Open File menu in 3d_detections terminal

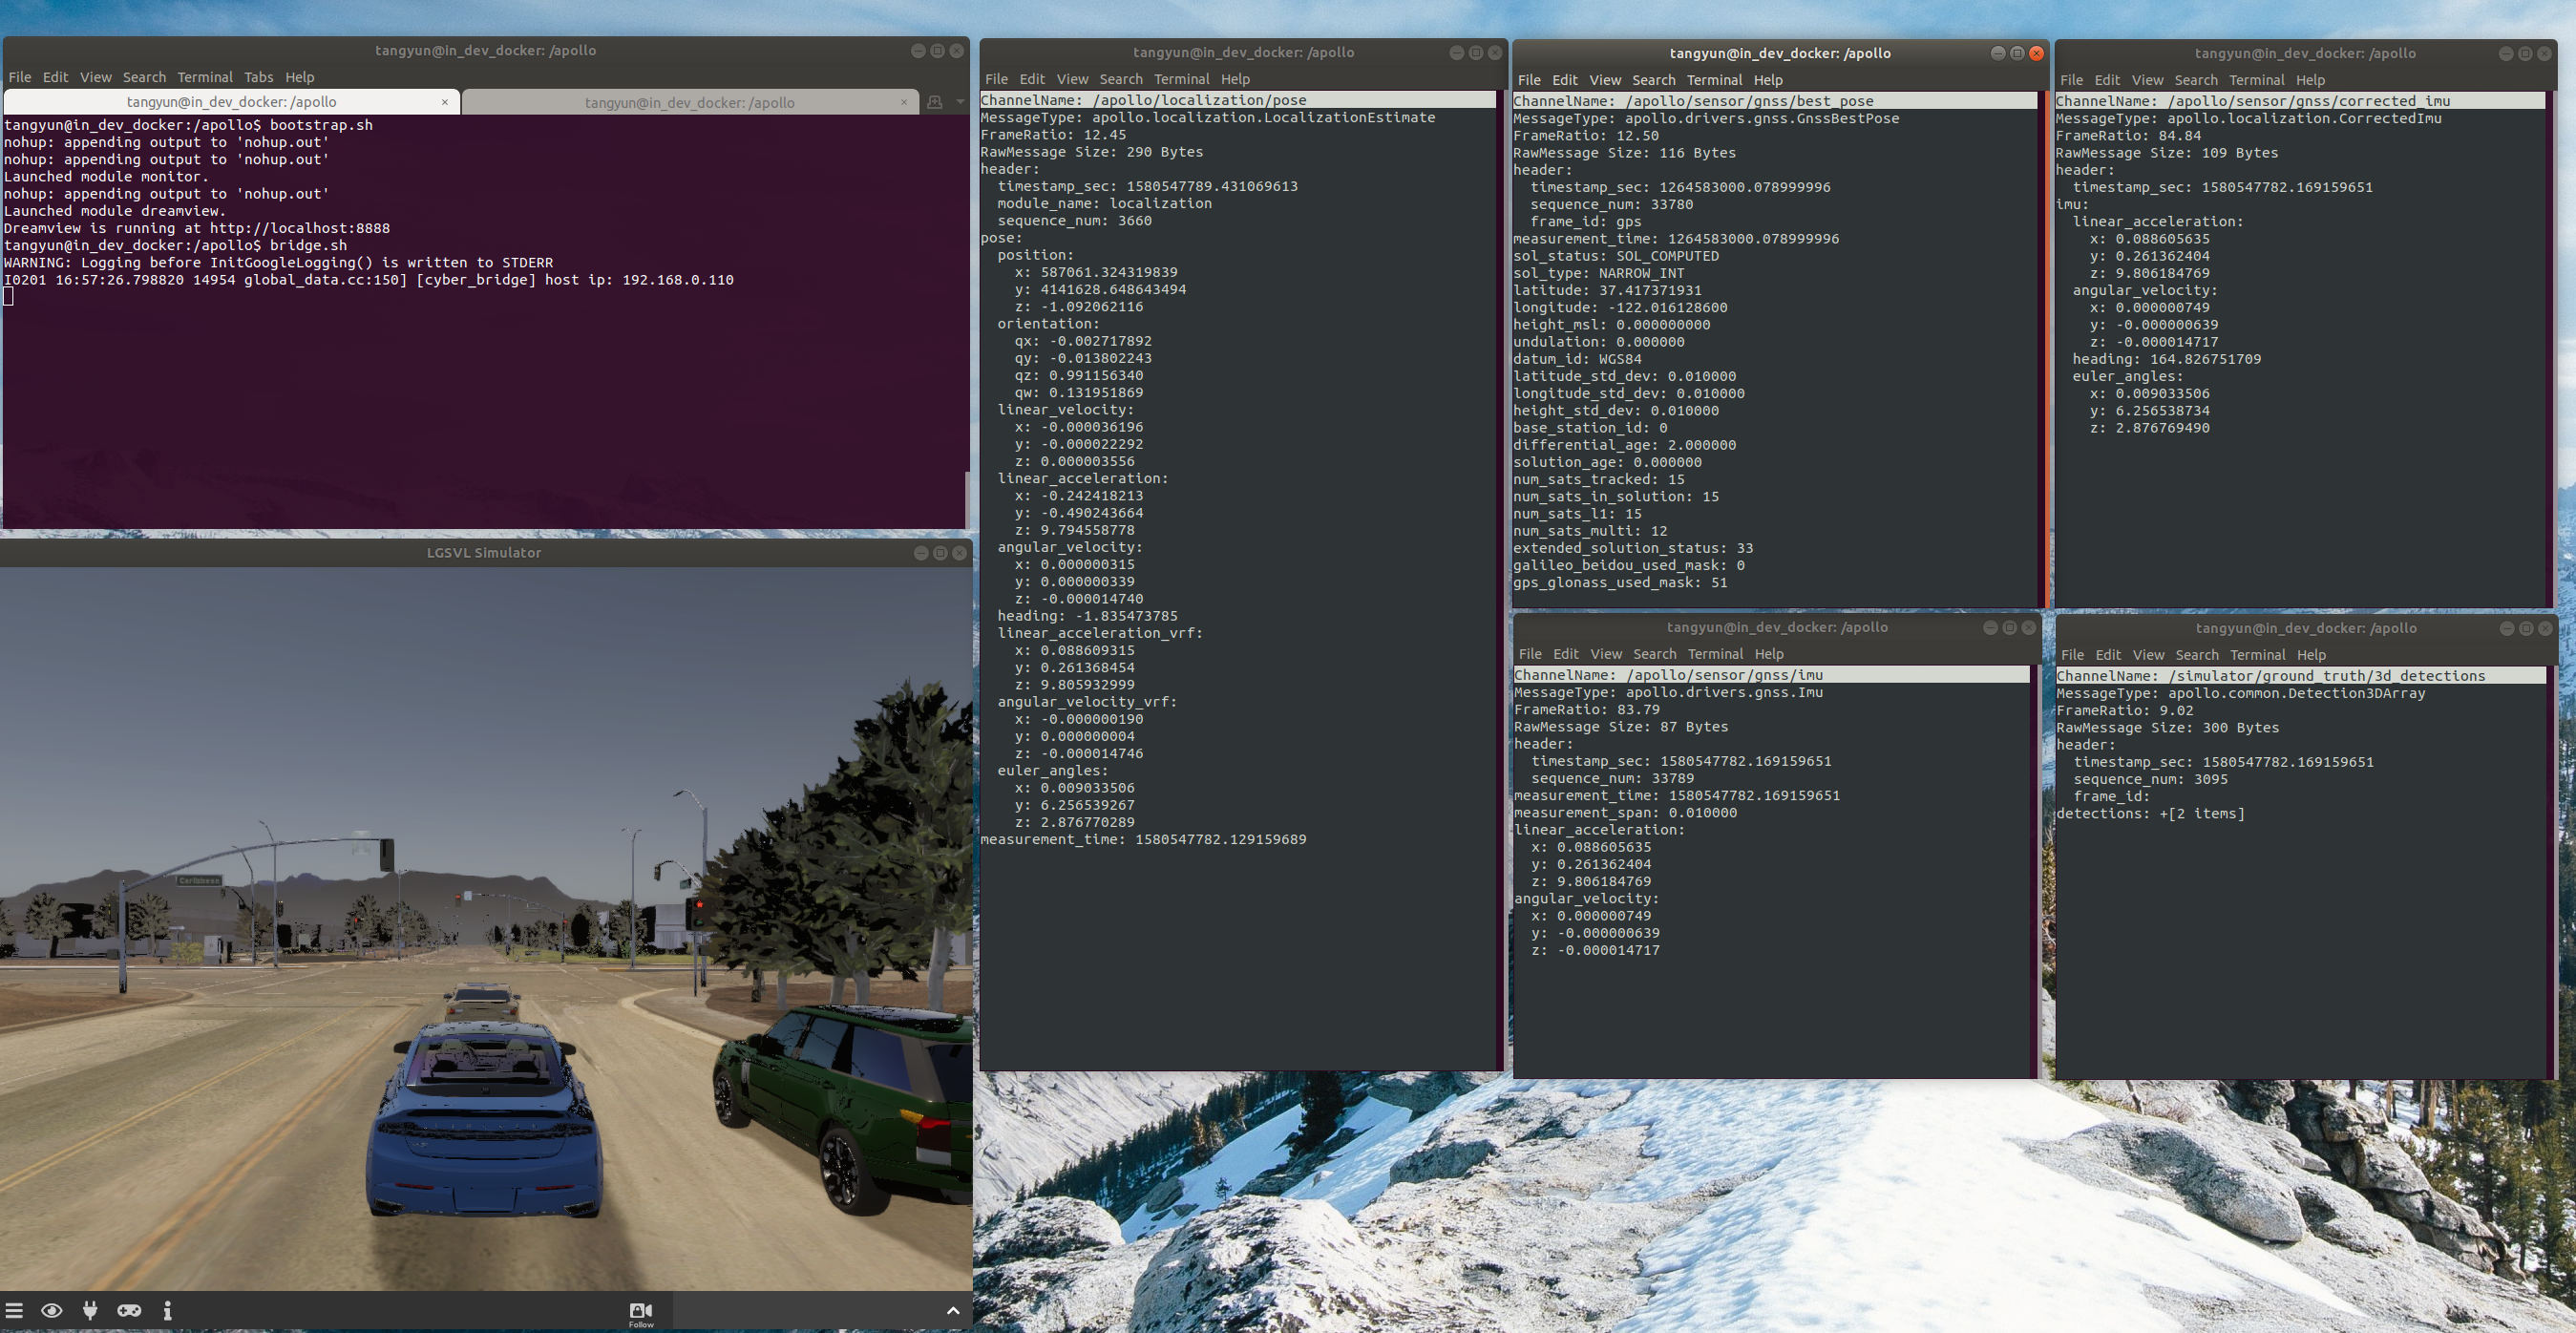point(2073,655)
